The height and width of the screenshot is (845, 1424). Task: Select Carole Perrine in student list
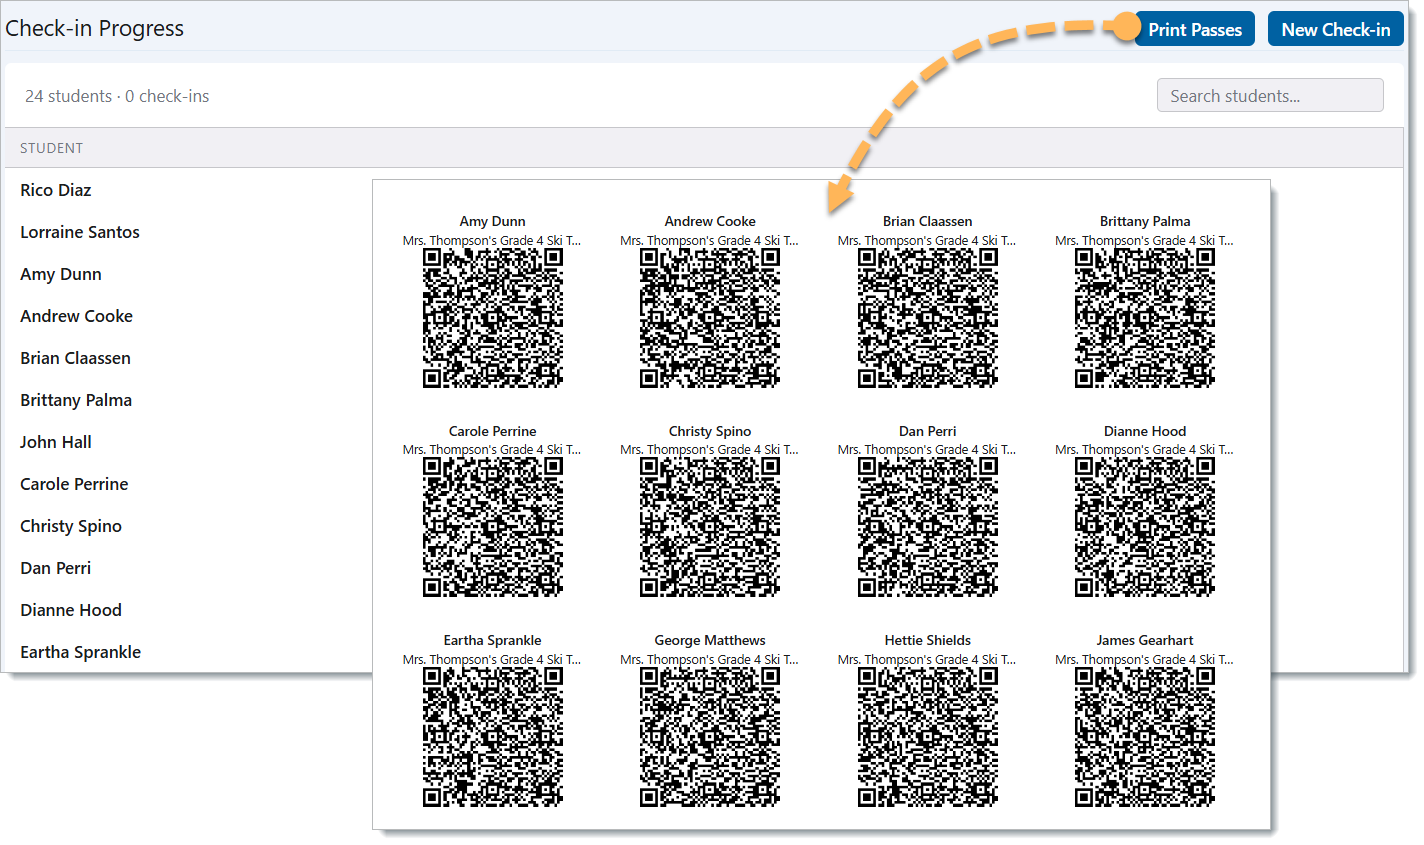click(74, 484)
